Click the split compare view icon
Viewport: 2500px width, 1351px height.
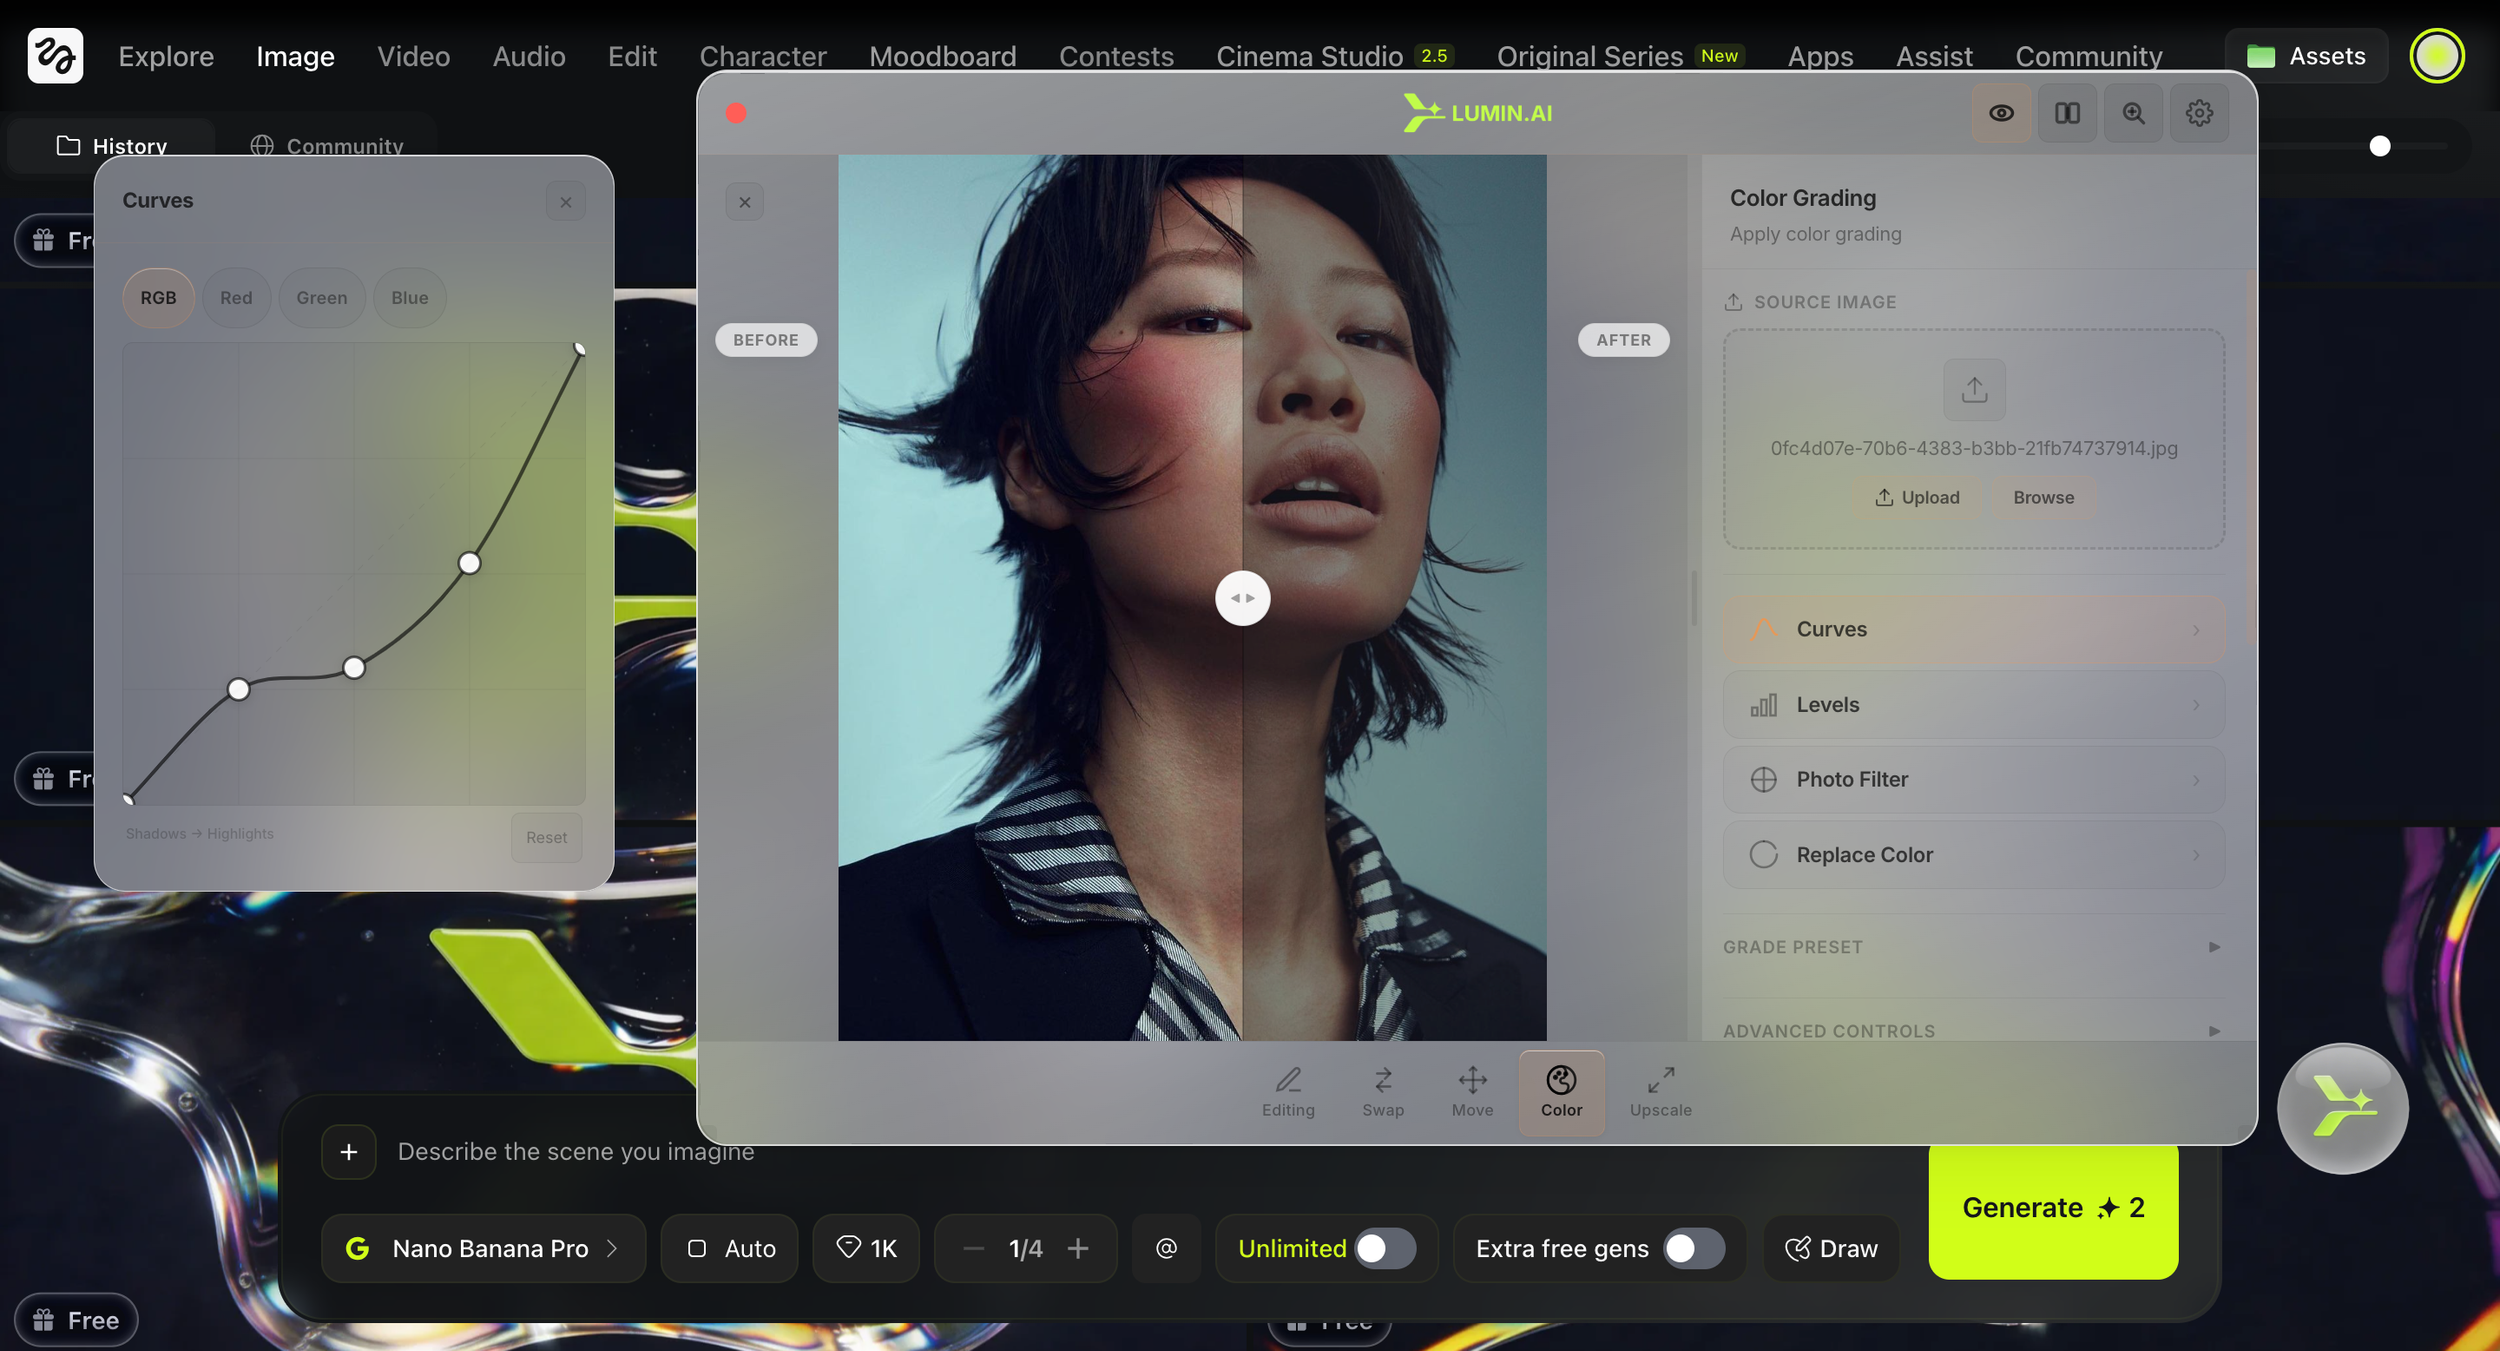pos(2067,113)
